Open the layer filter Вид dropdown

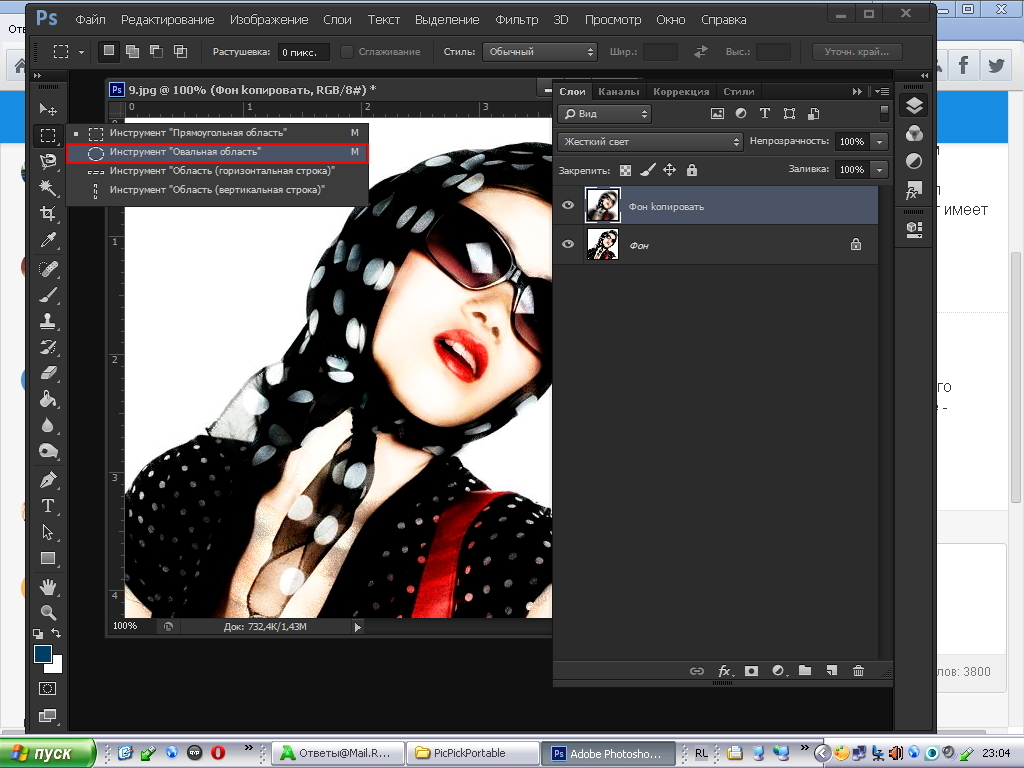pyautogui.click(x=605, y=114)
